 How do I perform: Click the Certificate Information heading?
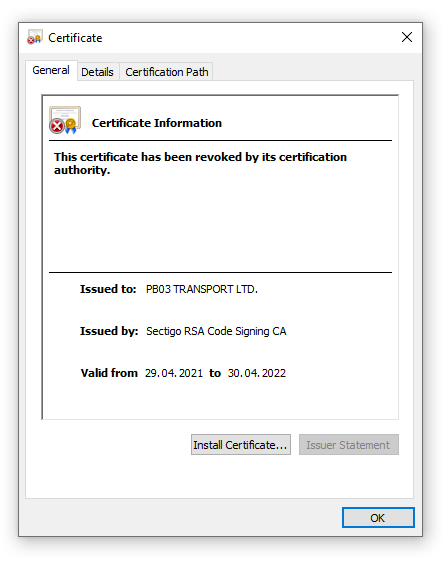[x=157, y=123]
